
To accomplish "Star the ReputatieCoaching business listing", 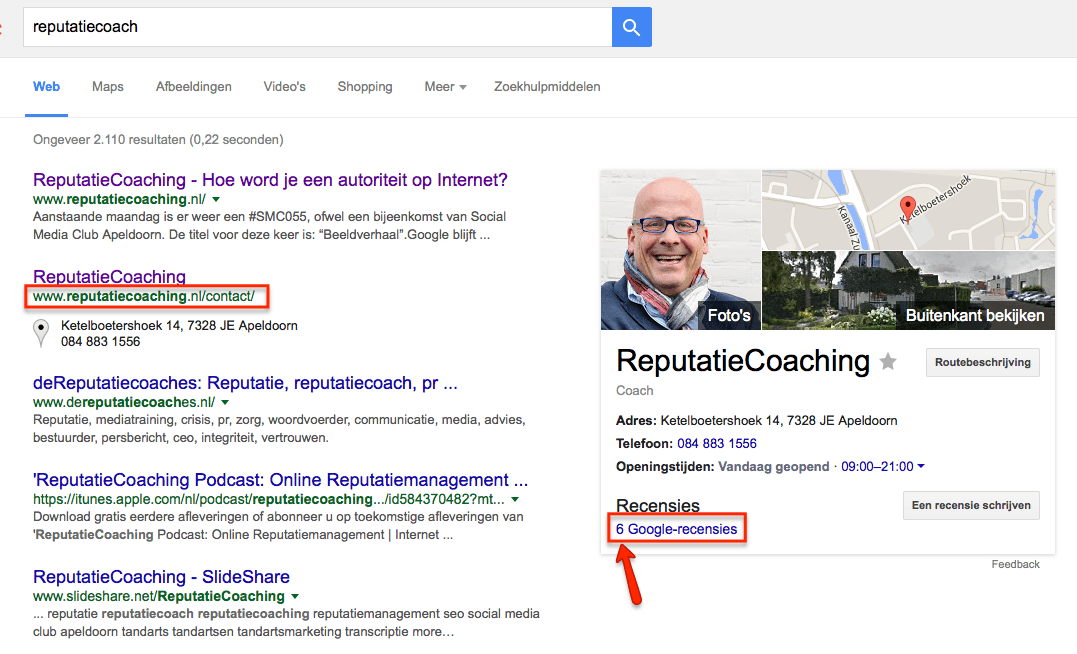I will coord(888,362).
